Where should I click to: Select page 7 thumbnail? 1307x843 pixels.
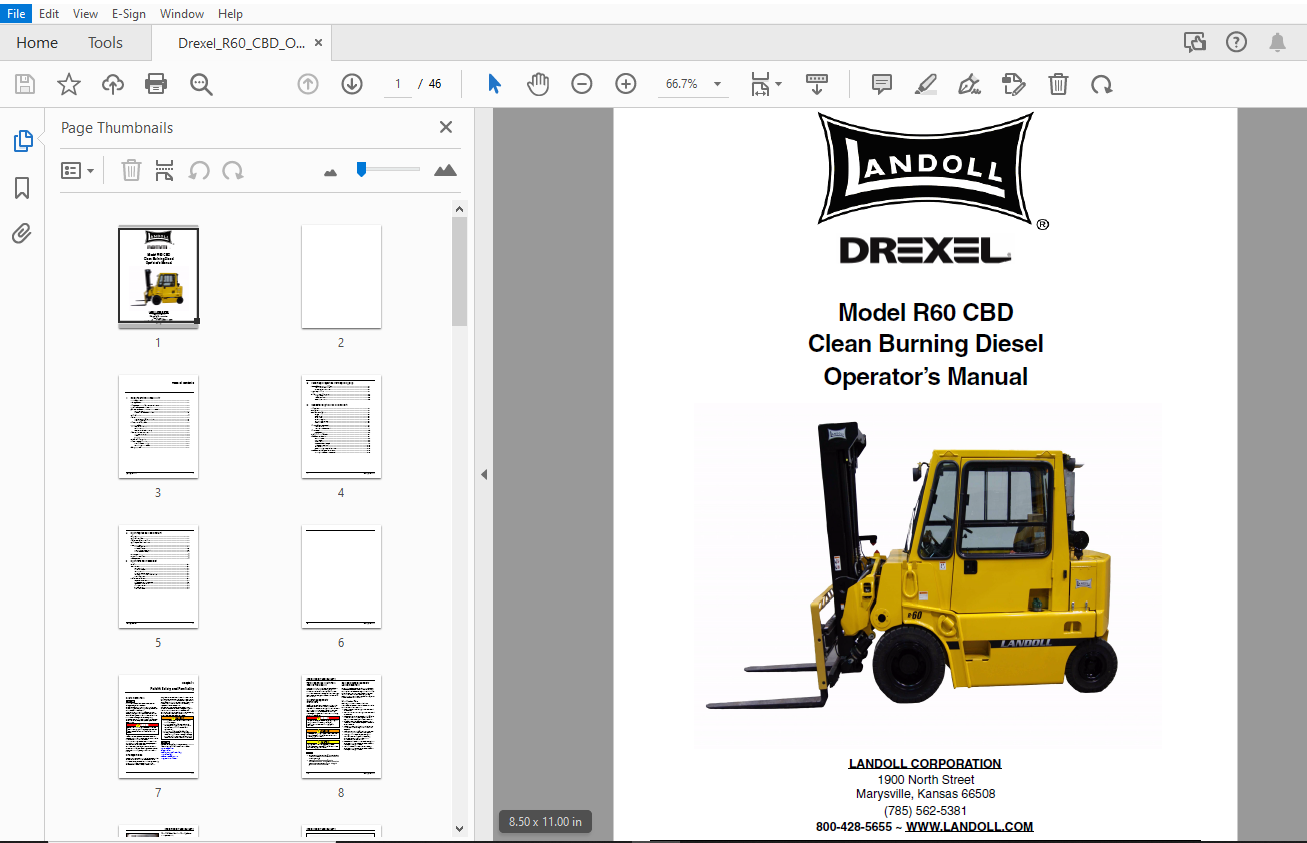click(x=158, y=727)
